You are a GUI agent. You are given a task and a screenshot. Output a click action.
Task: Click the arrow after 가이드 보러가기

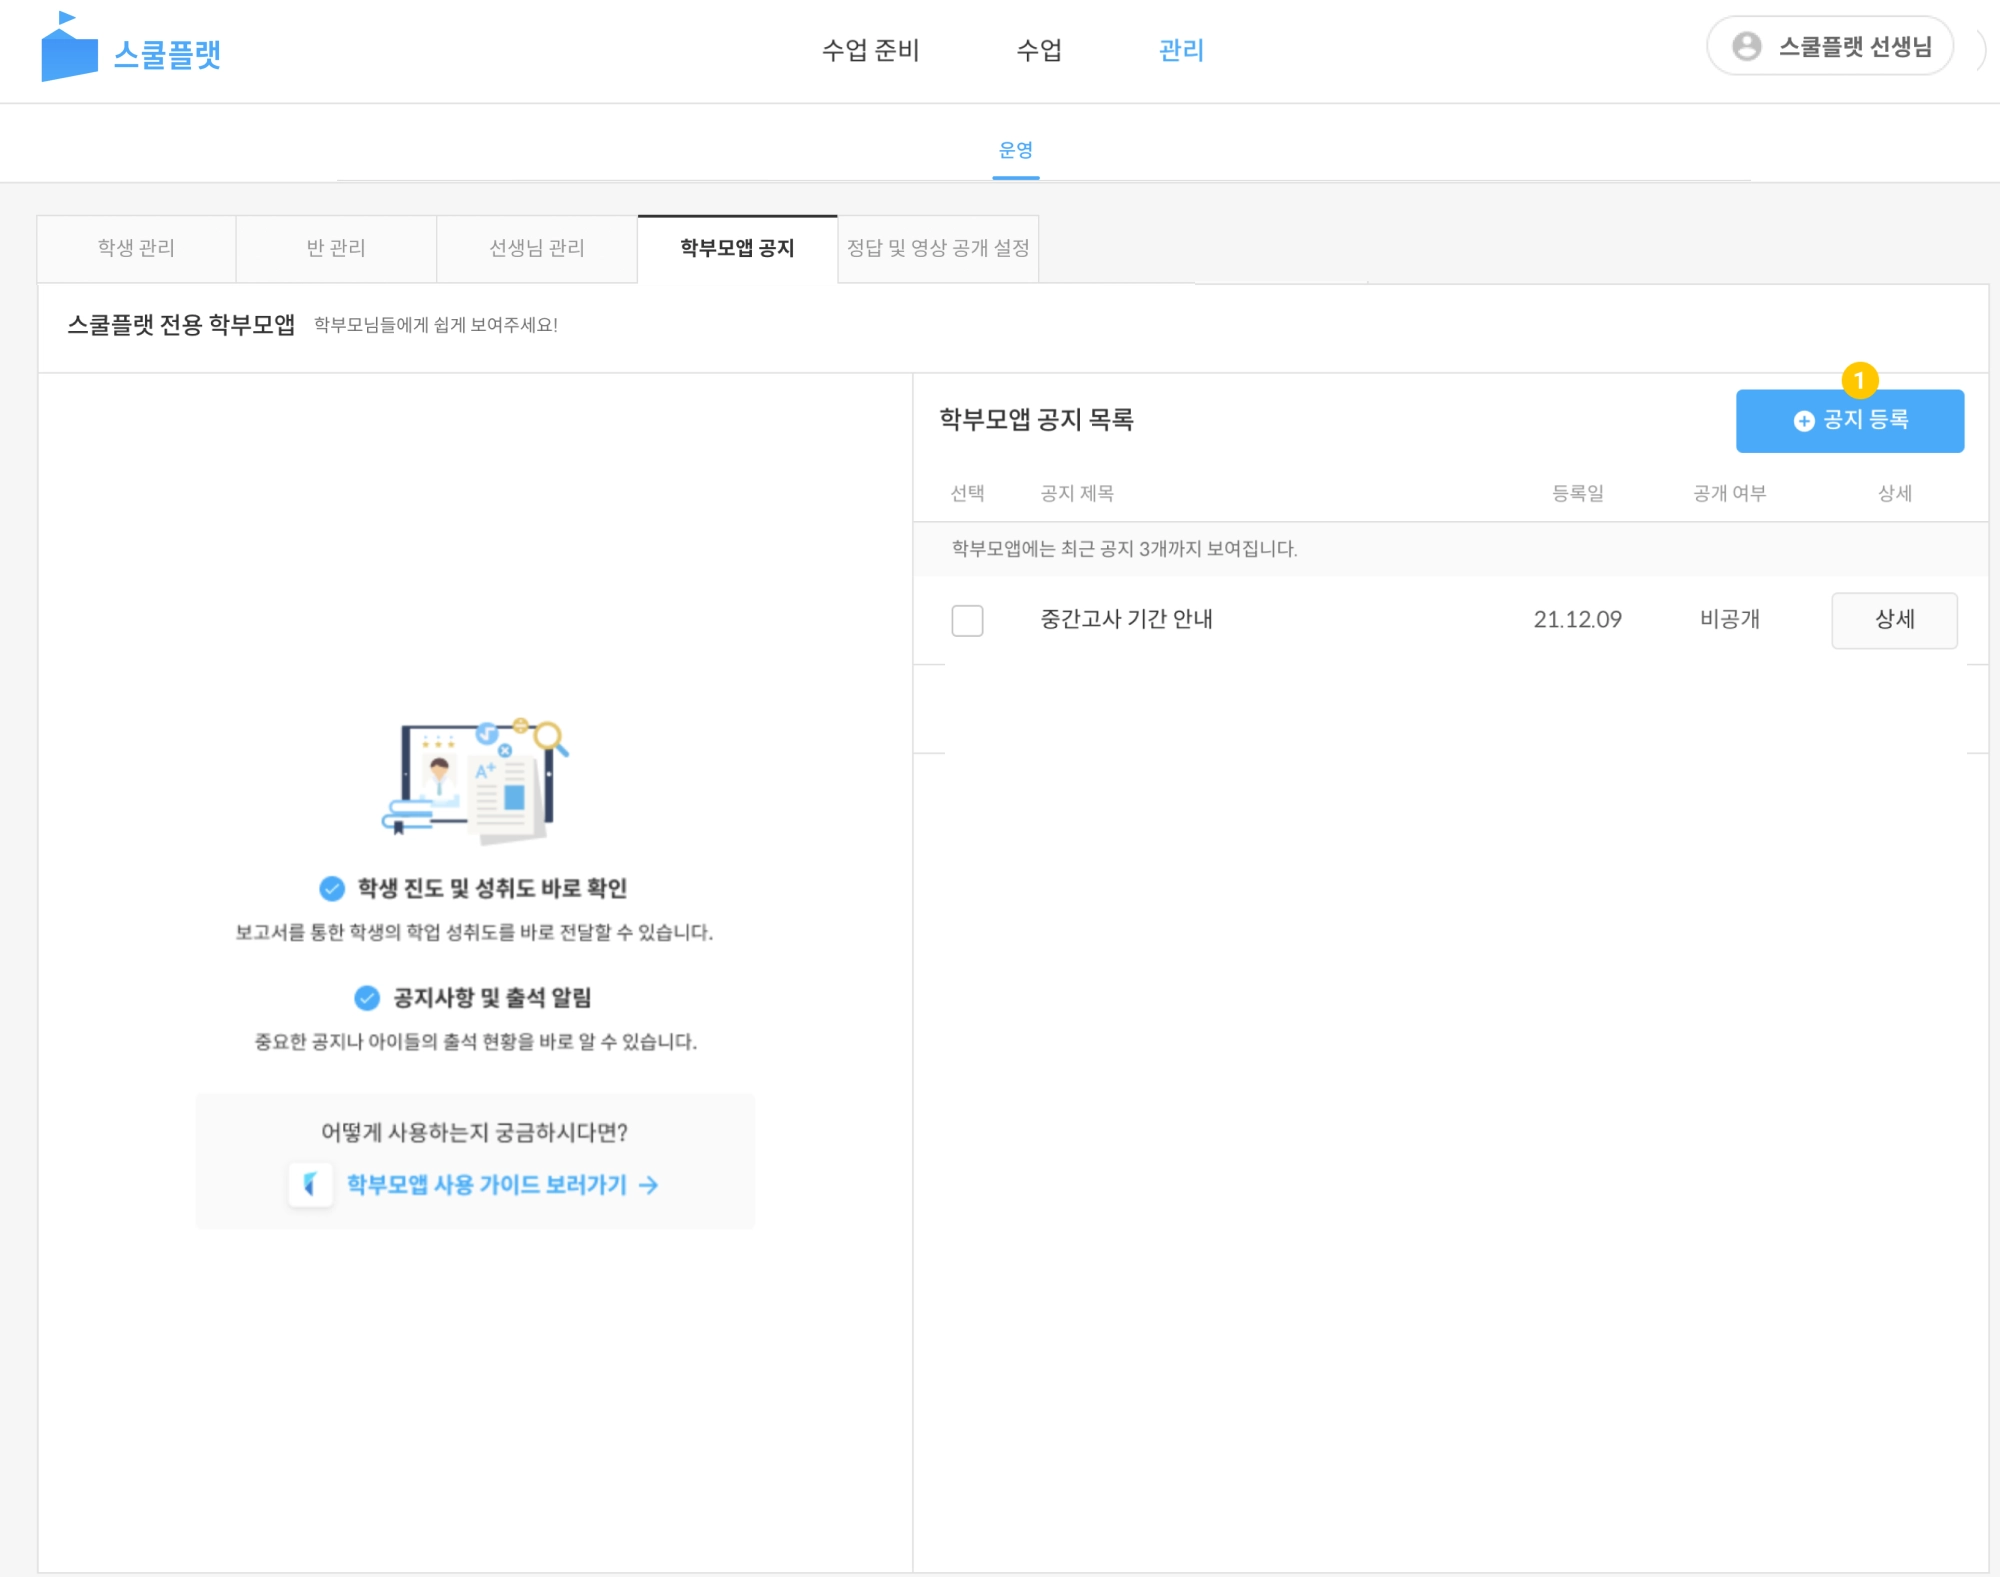649,1185
